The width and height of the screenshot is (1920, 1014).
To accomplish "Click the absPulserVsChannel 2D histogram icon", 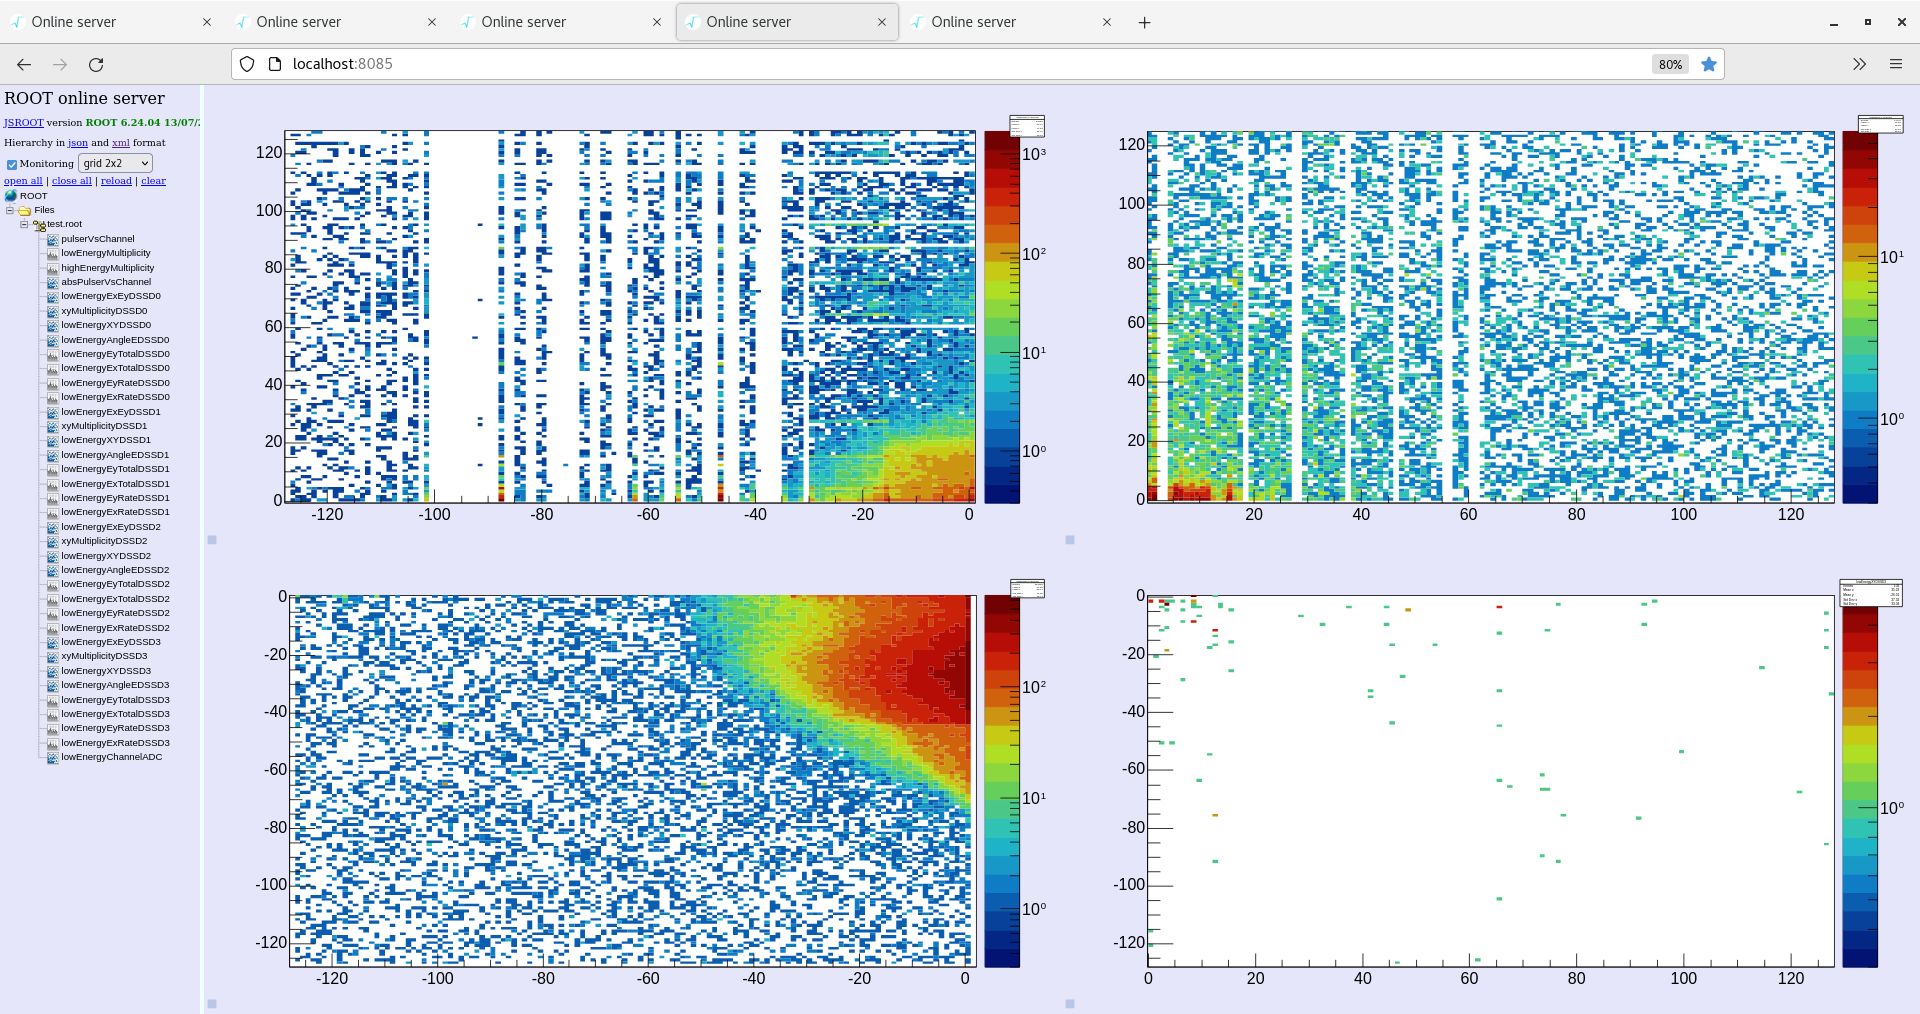I will tap(51, 282).
